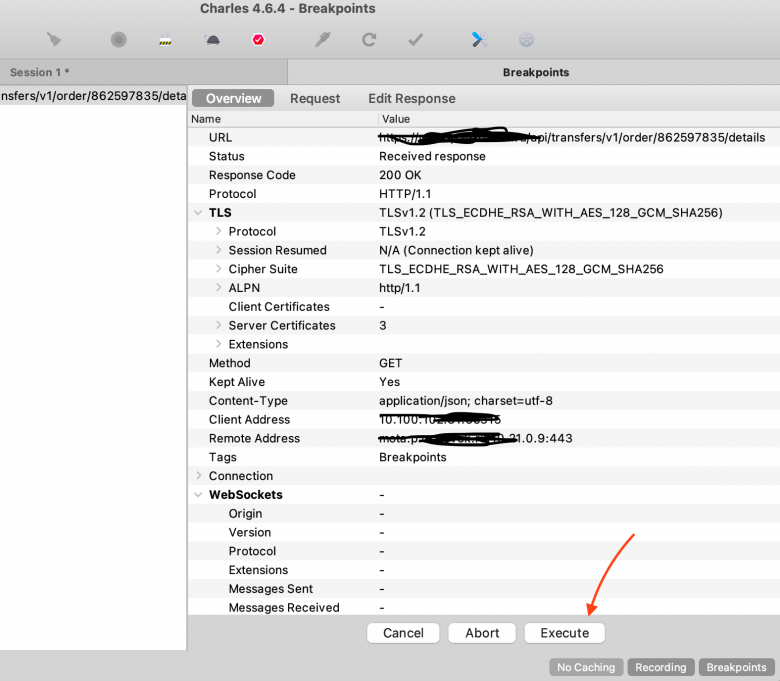Toggle SSL proxying padlock icon
The image size is (780, 681).
point(165,39)
